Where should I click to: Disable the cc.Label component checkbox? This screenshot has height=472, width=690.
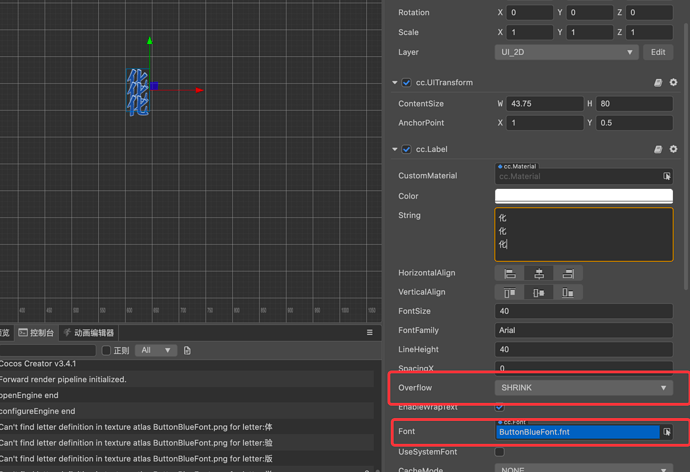pyautogui.click(x=407, y=149)
